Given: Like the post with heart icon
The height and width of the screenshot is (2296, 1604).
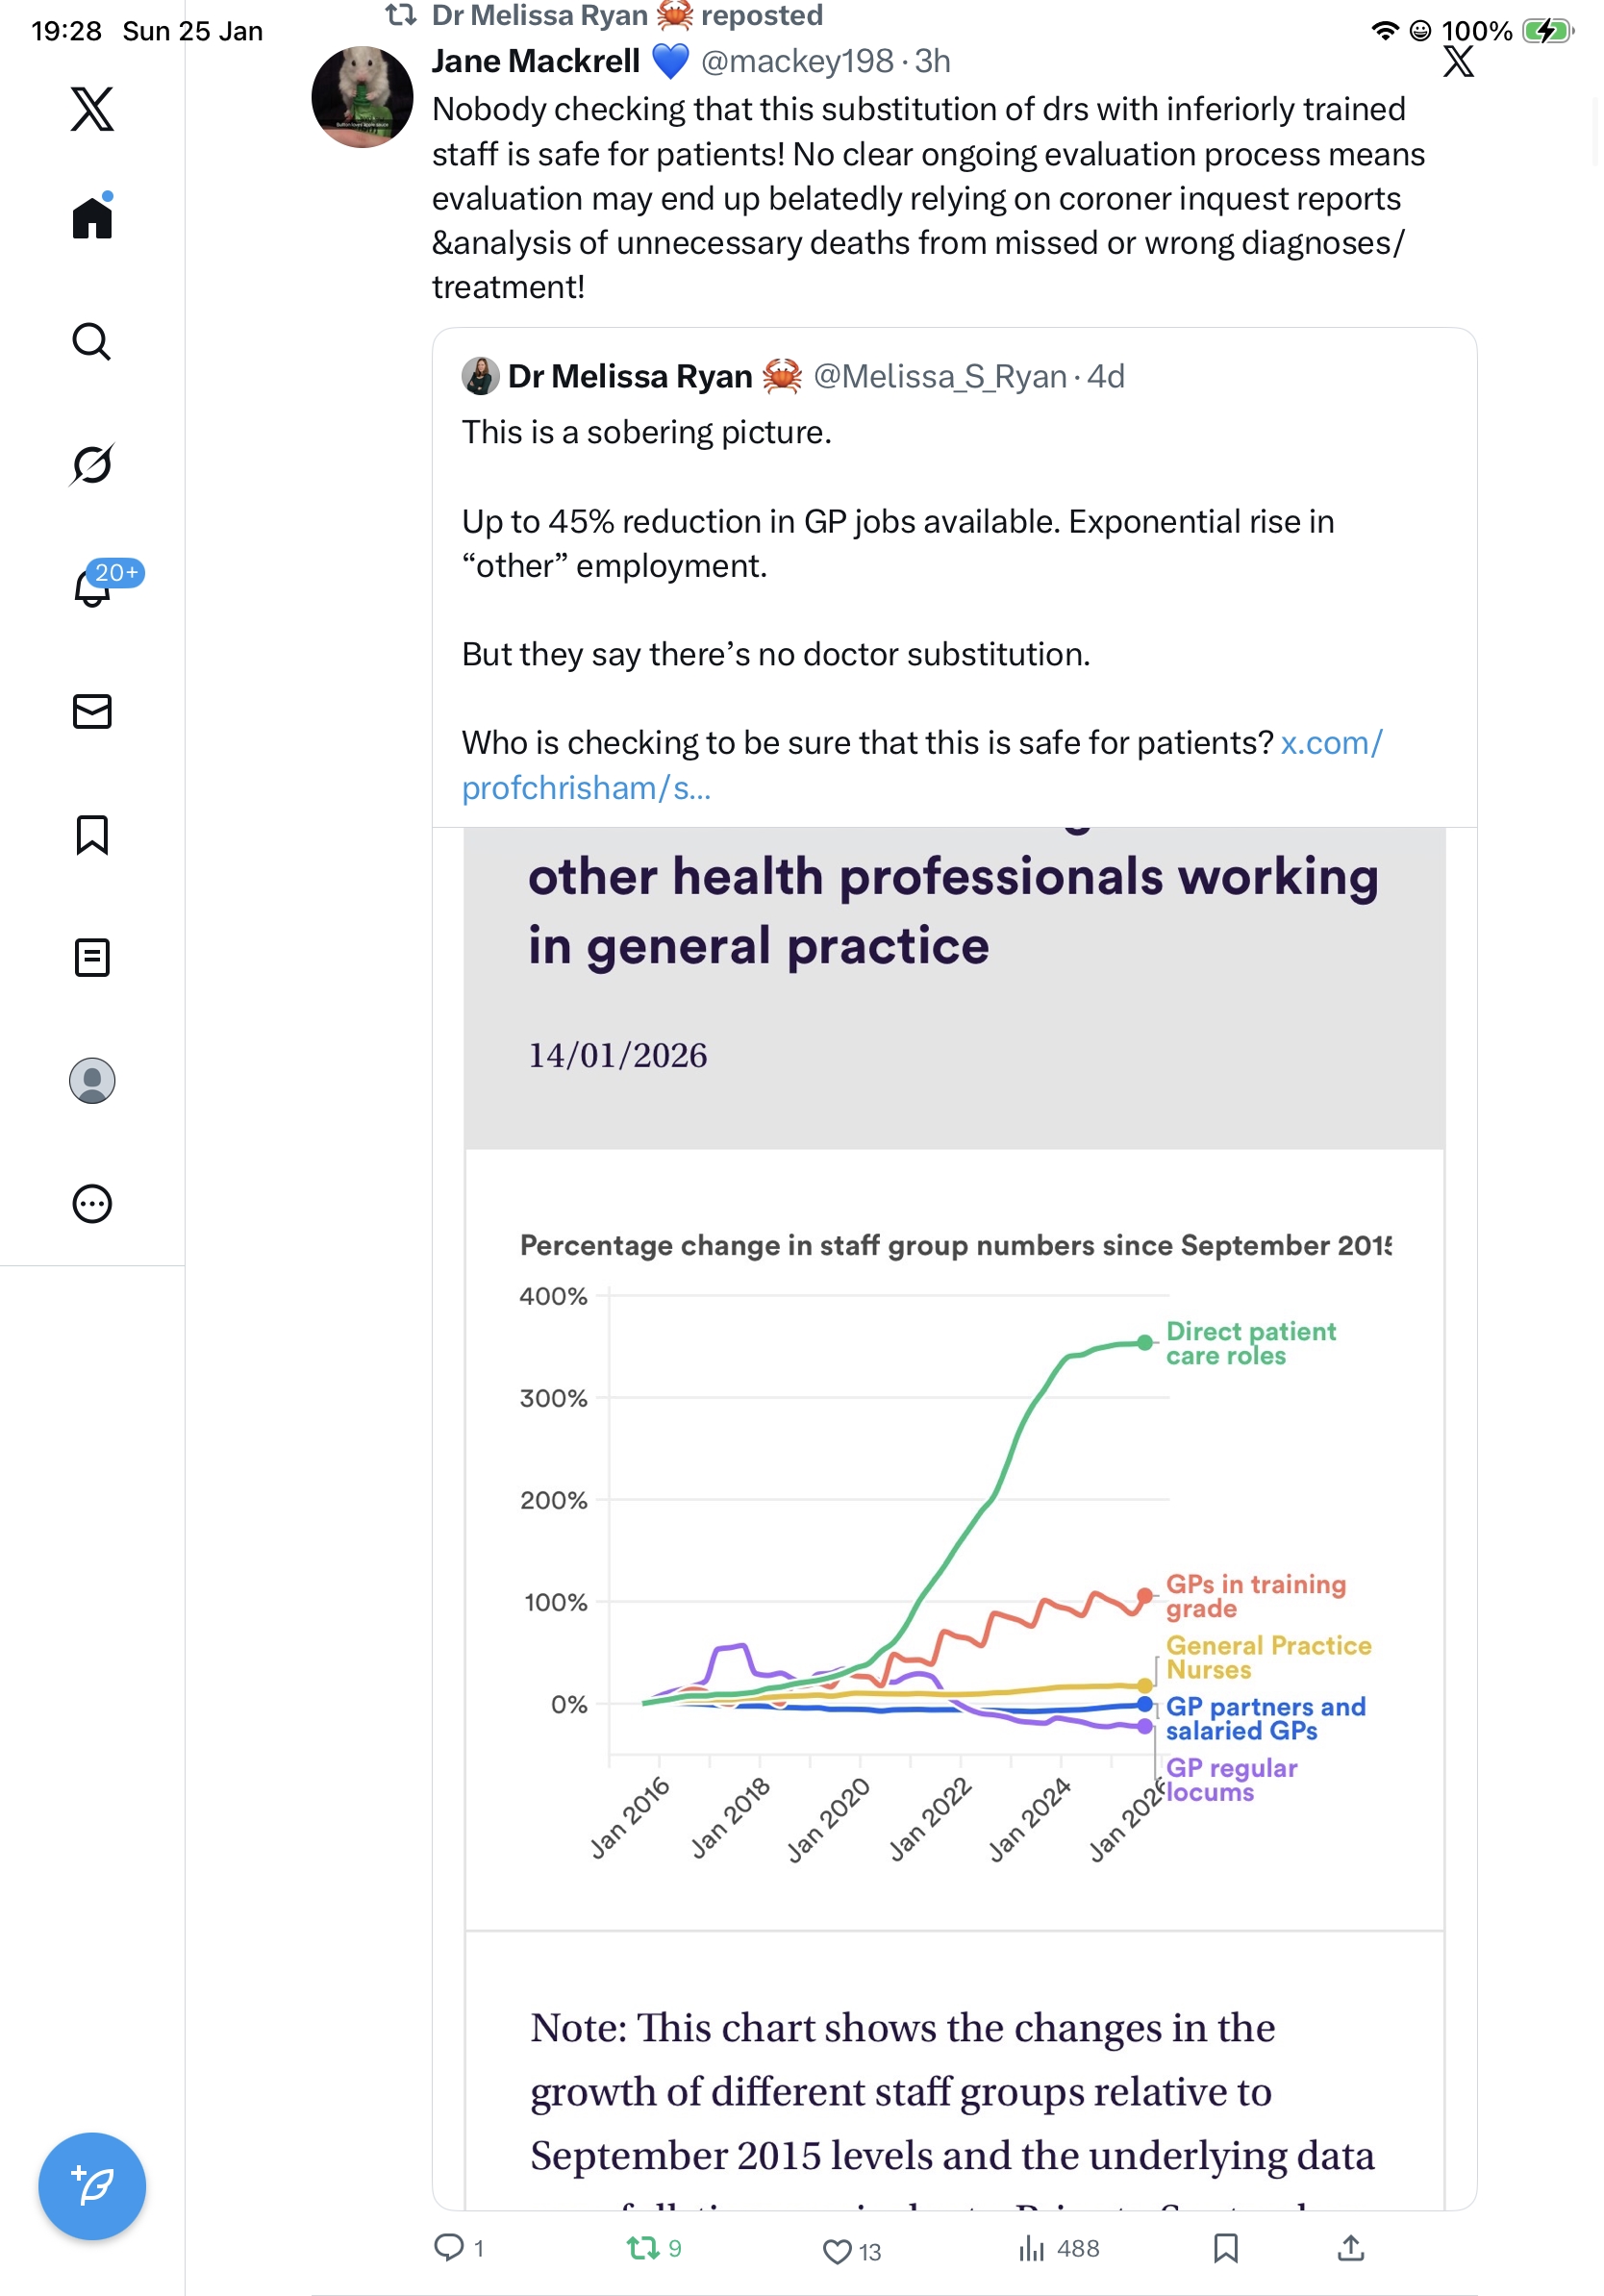Looking at the screenshot, I should click(x=837, y=2251).
